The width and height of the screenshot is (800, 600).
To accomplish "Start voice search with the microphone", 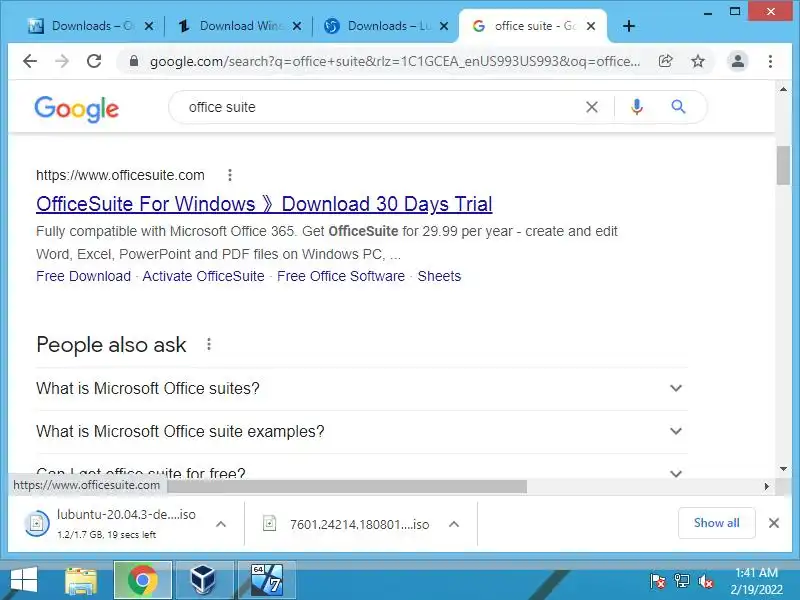I will [636, 107].
